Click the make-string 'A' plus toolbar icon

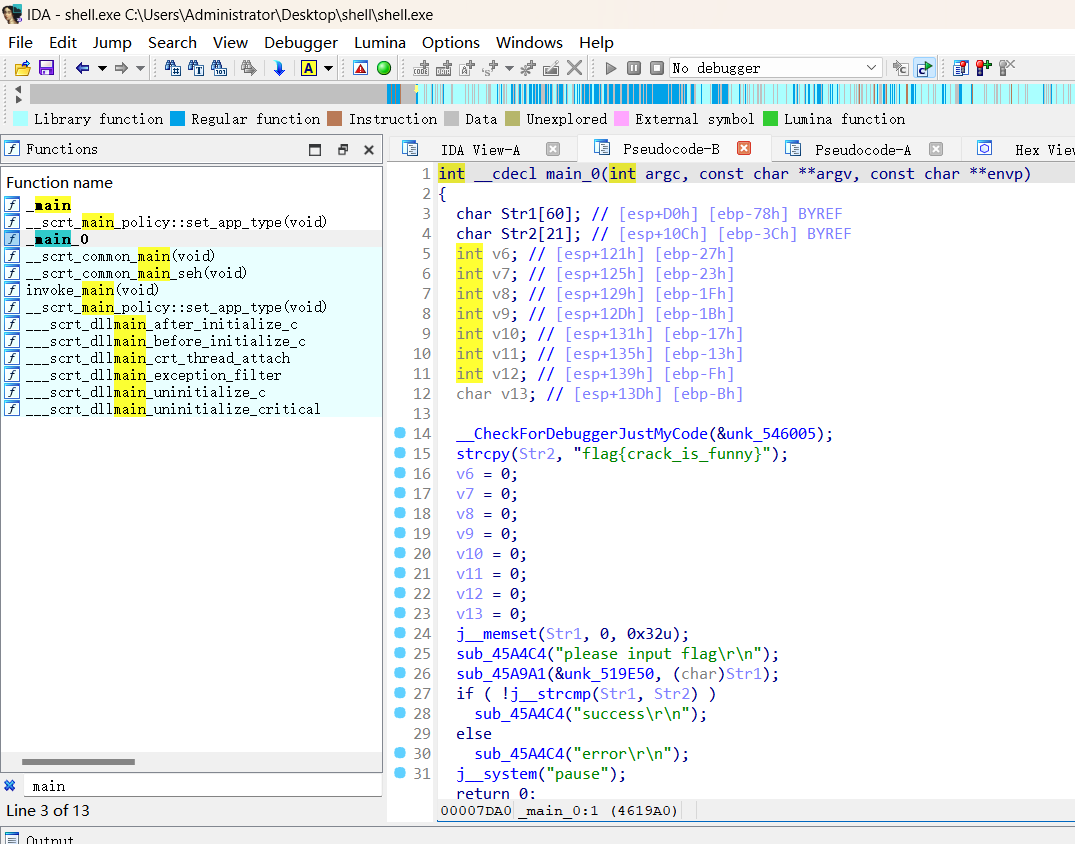(468, 68)
